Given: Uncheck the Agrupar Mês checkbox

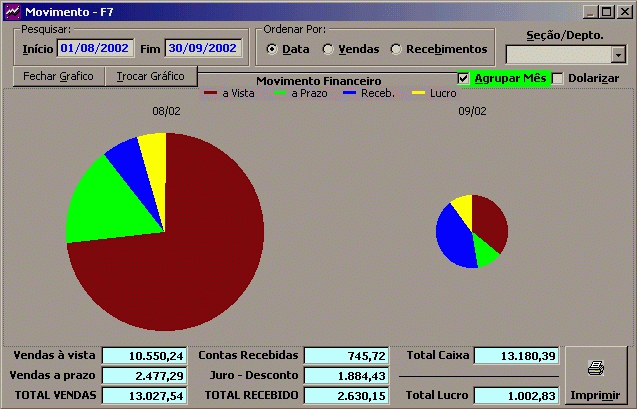Looking at the screenshot, I should click(464, 78).
